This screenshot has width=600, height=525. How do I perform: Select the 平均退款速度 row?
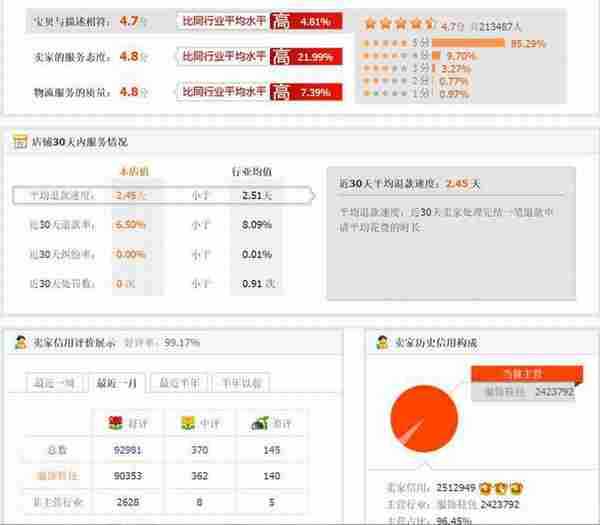point(56,196)
